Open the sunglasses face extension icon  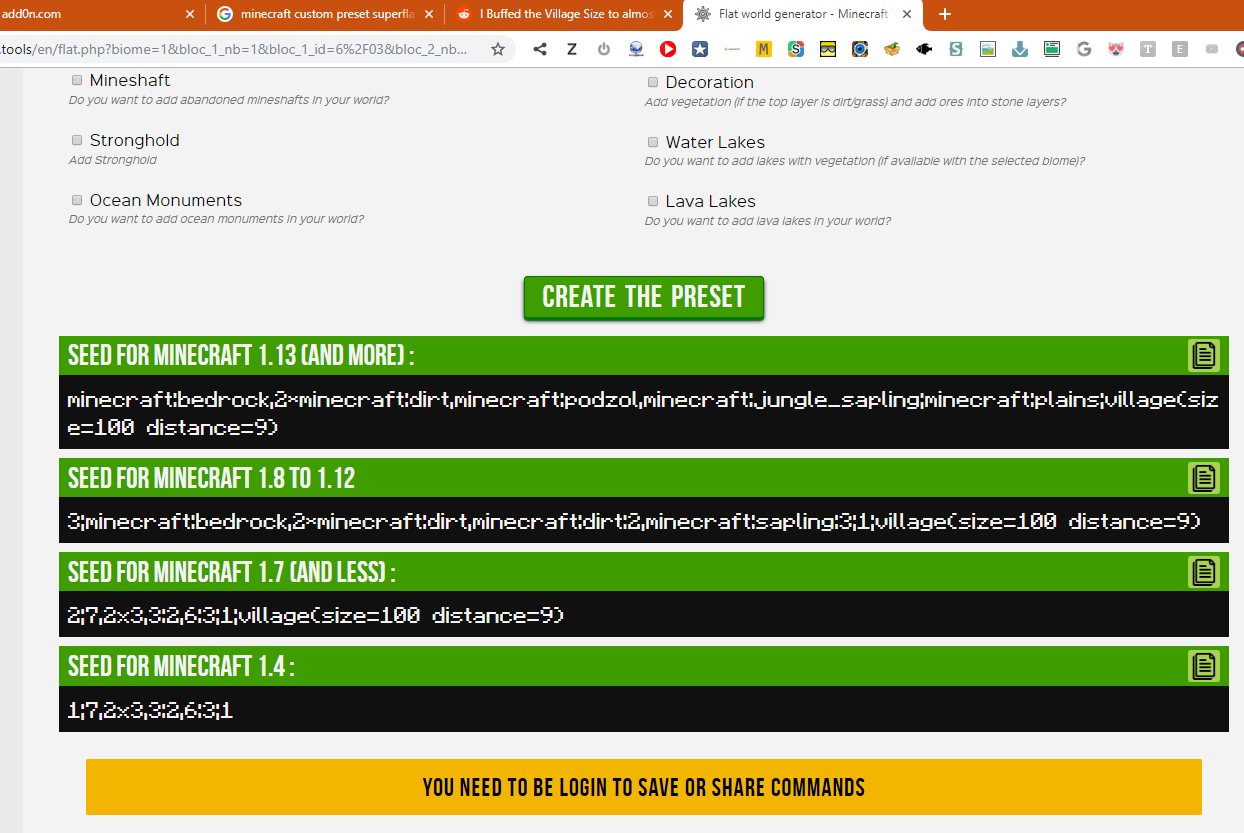(x=828, y=49)
